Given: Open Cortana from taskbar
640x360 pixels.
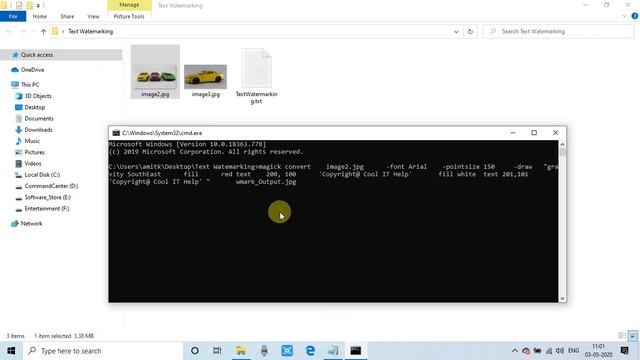Looking at the screenshot, I should coord(195,351).
